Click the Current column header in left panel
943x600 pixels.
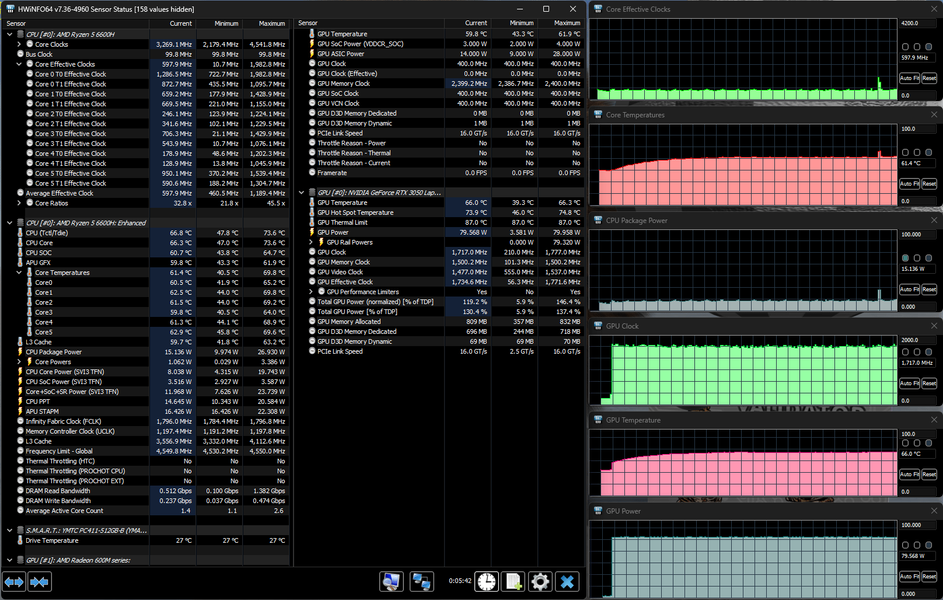tap(180, 22)
